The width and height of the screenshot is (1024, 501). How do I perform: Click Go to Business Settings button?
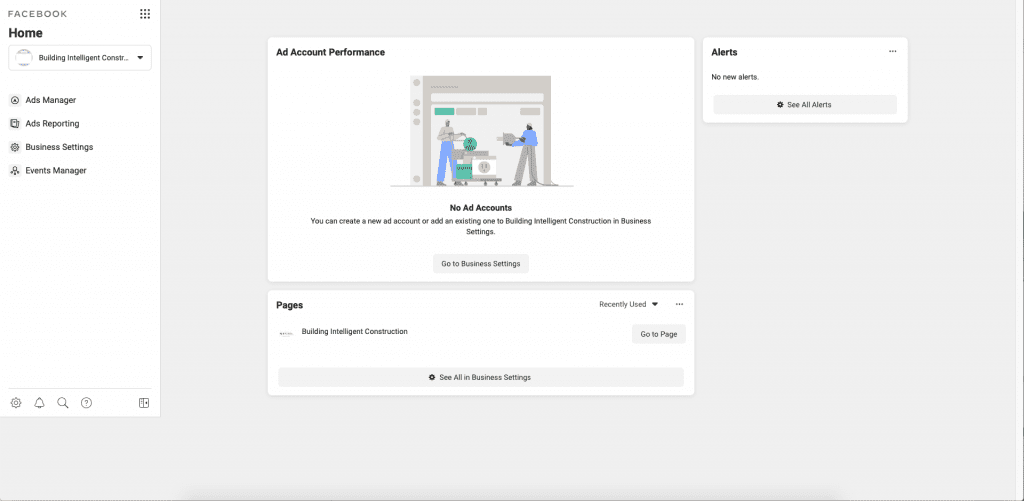pyautogui.click(x=481, y=264)
